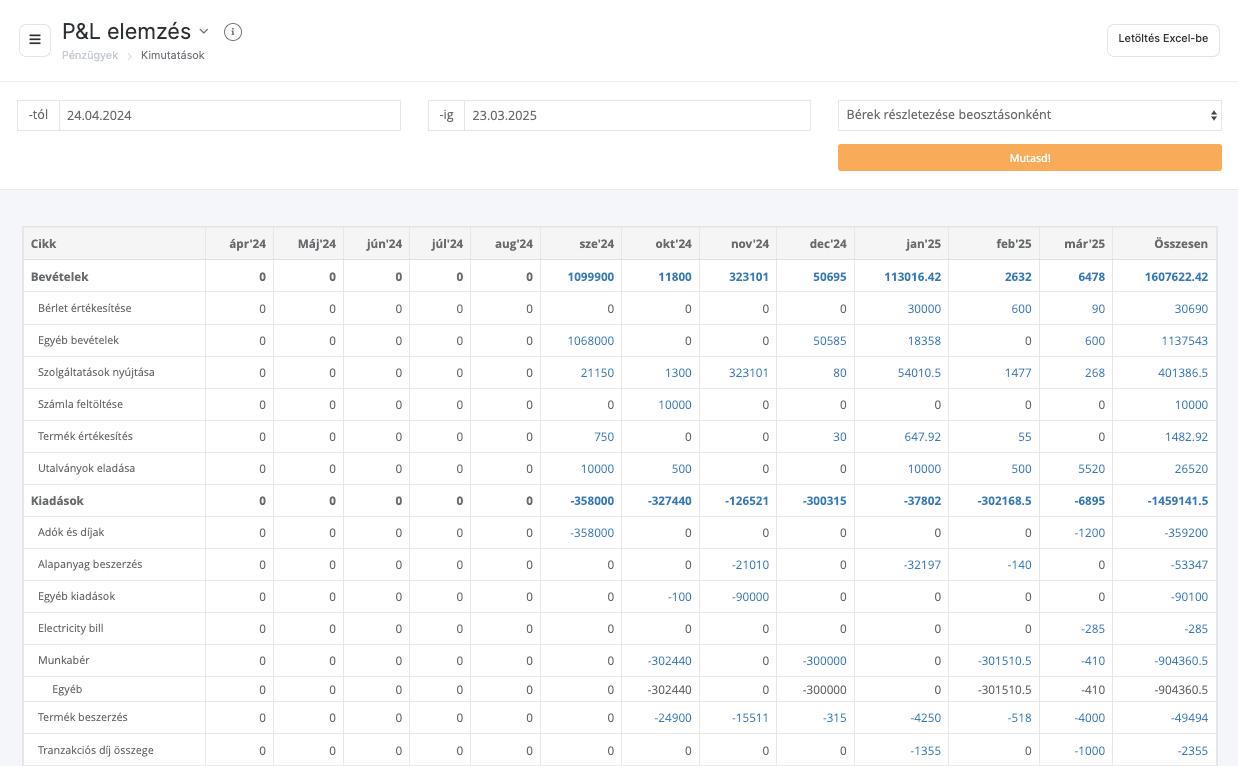Click Egyéb bevételek sze'24 value 1068000
This screenshot has width=1238, height=766.
pyautogui.click(x=590, y=341)
